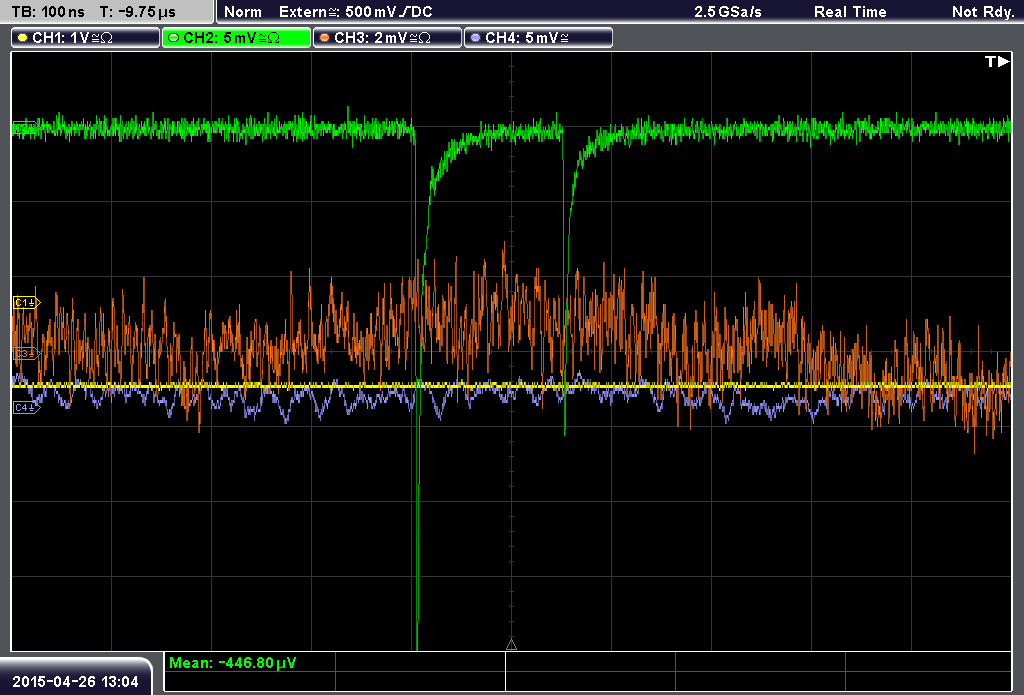Viewport: 1024px width, 695px height.
Task: Click the 2.5 GSa/s sample rate readout
Action: 728,12
